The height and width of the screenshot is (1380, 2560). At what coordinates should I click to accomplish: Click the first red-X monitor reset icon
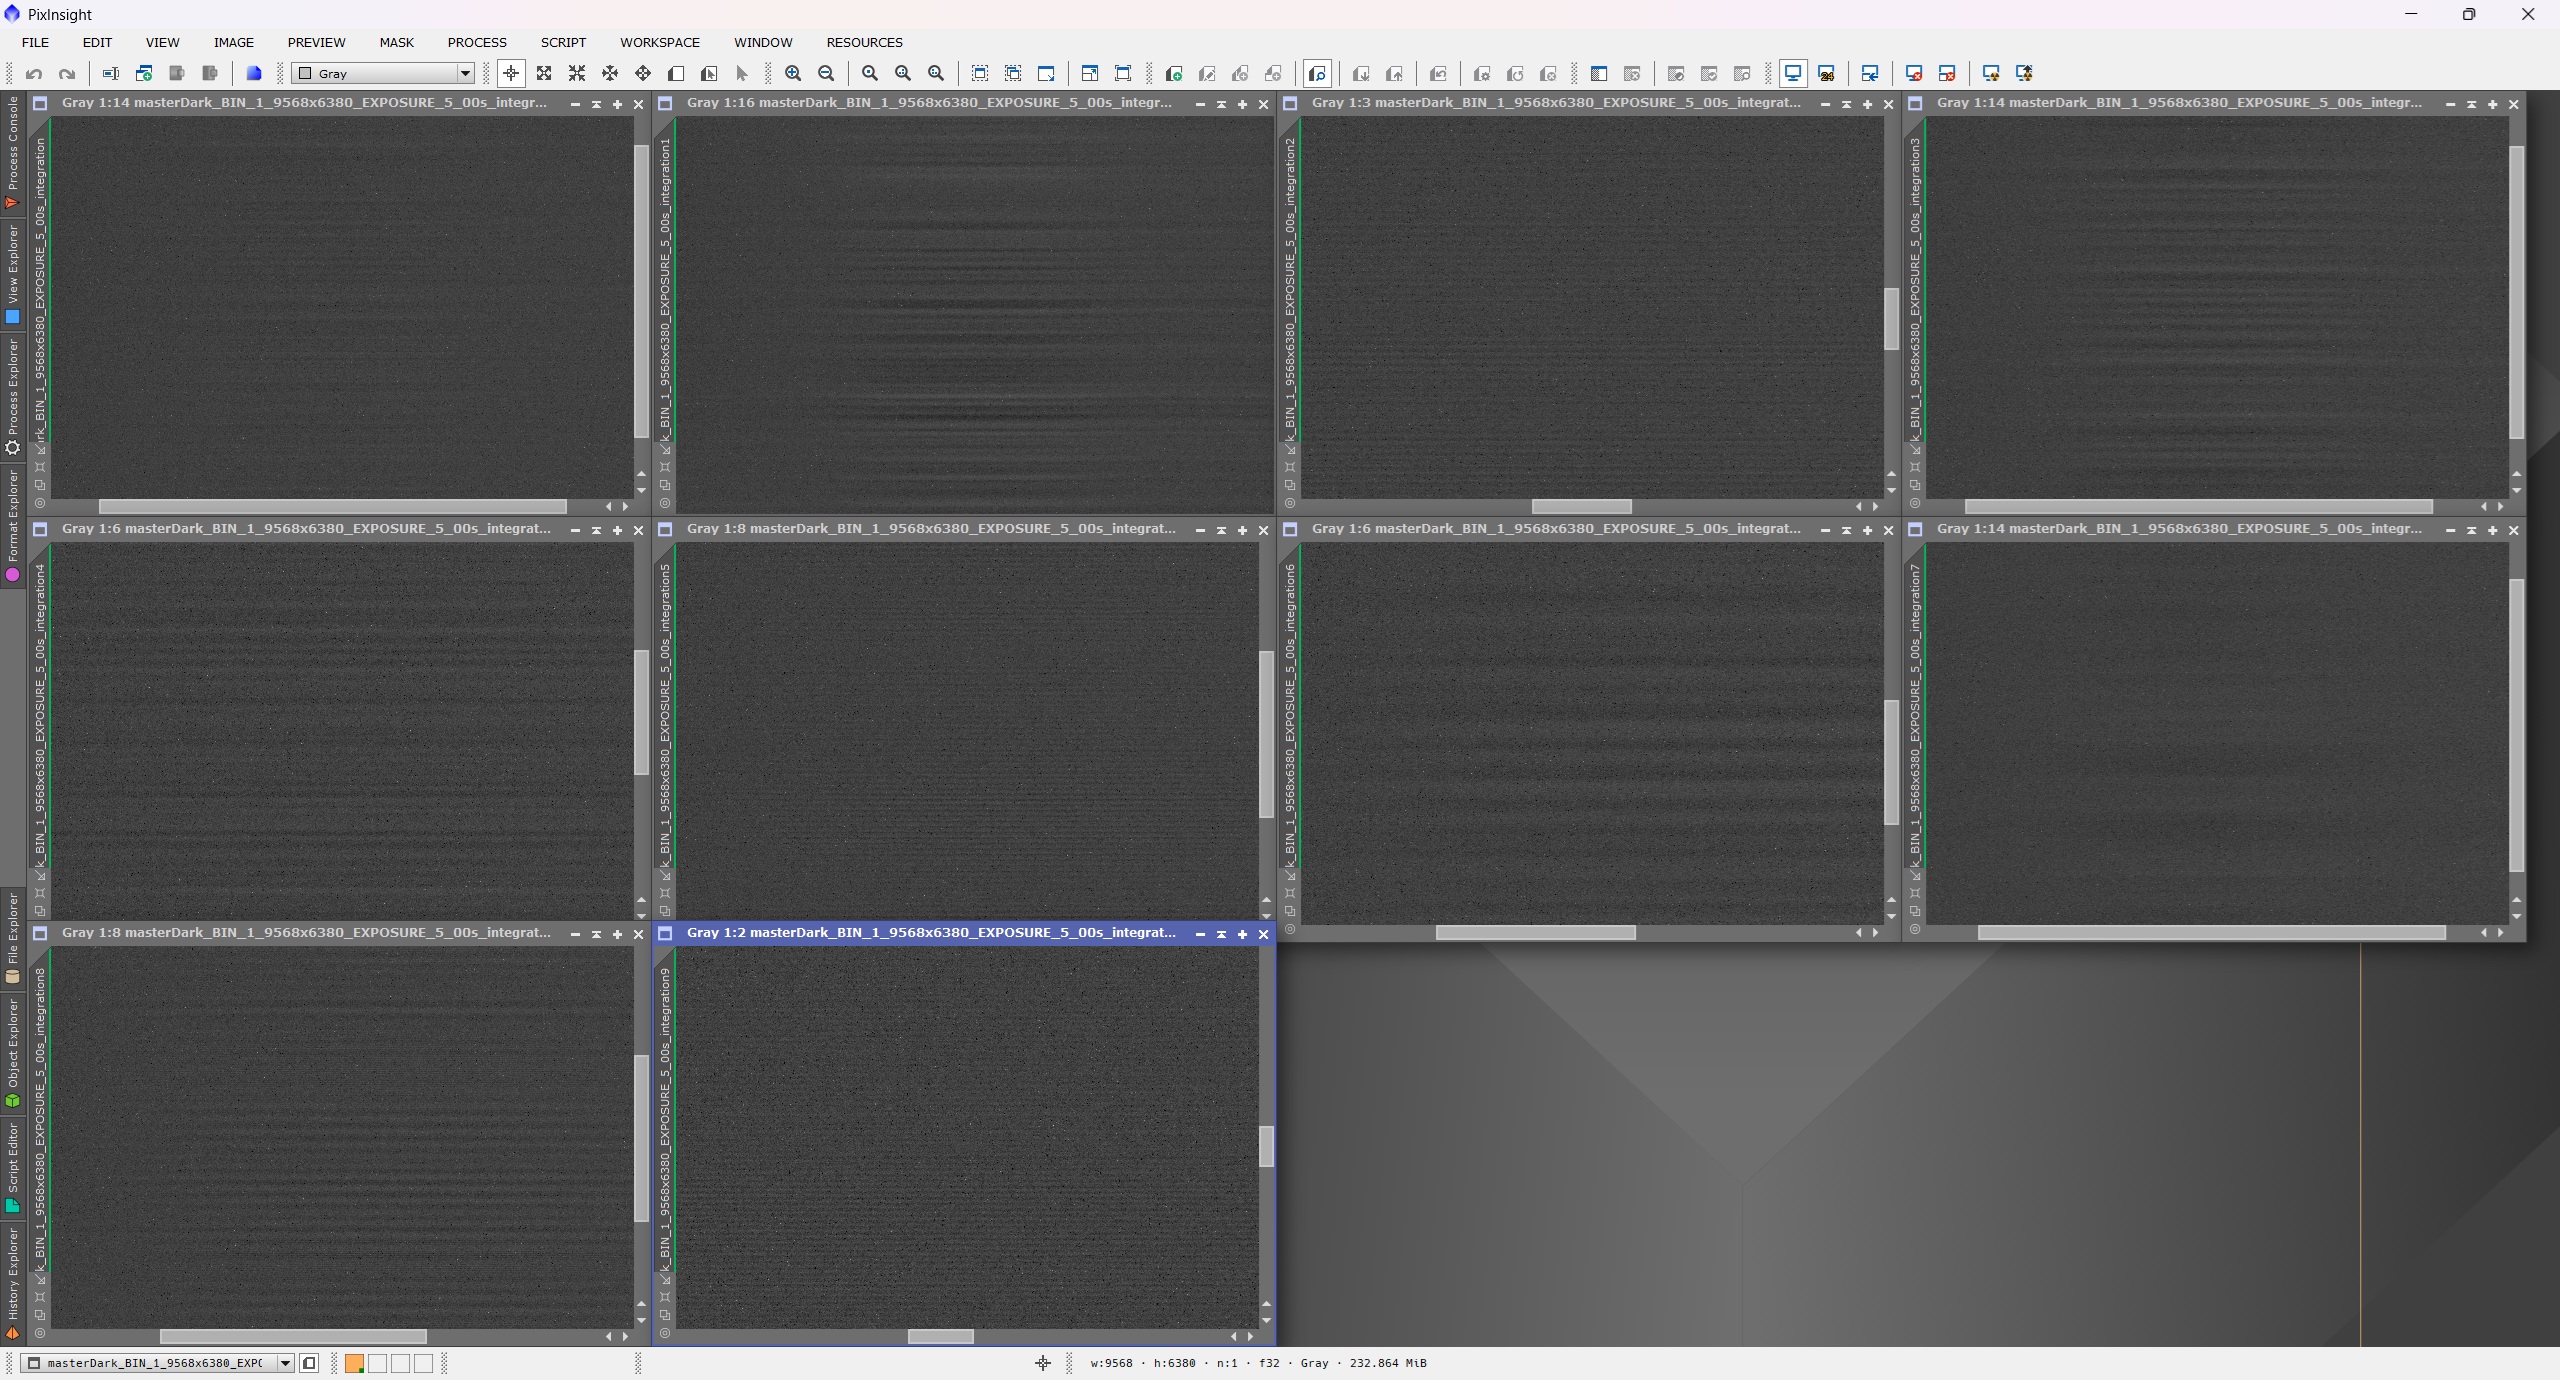click(1914, 73)
